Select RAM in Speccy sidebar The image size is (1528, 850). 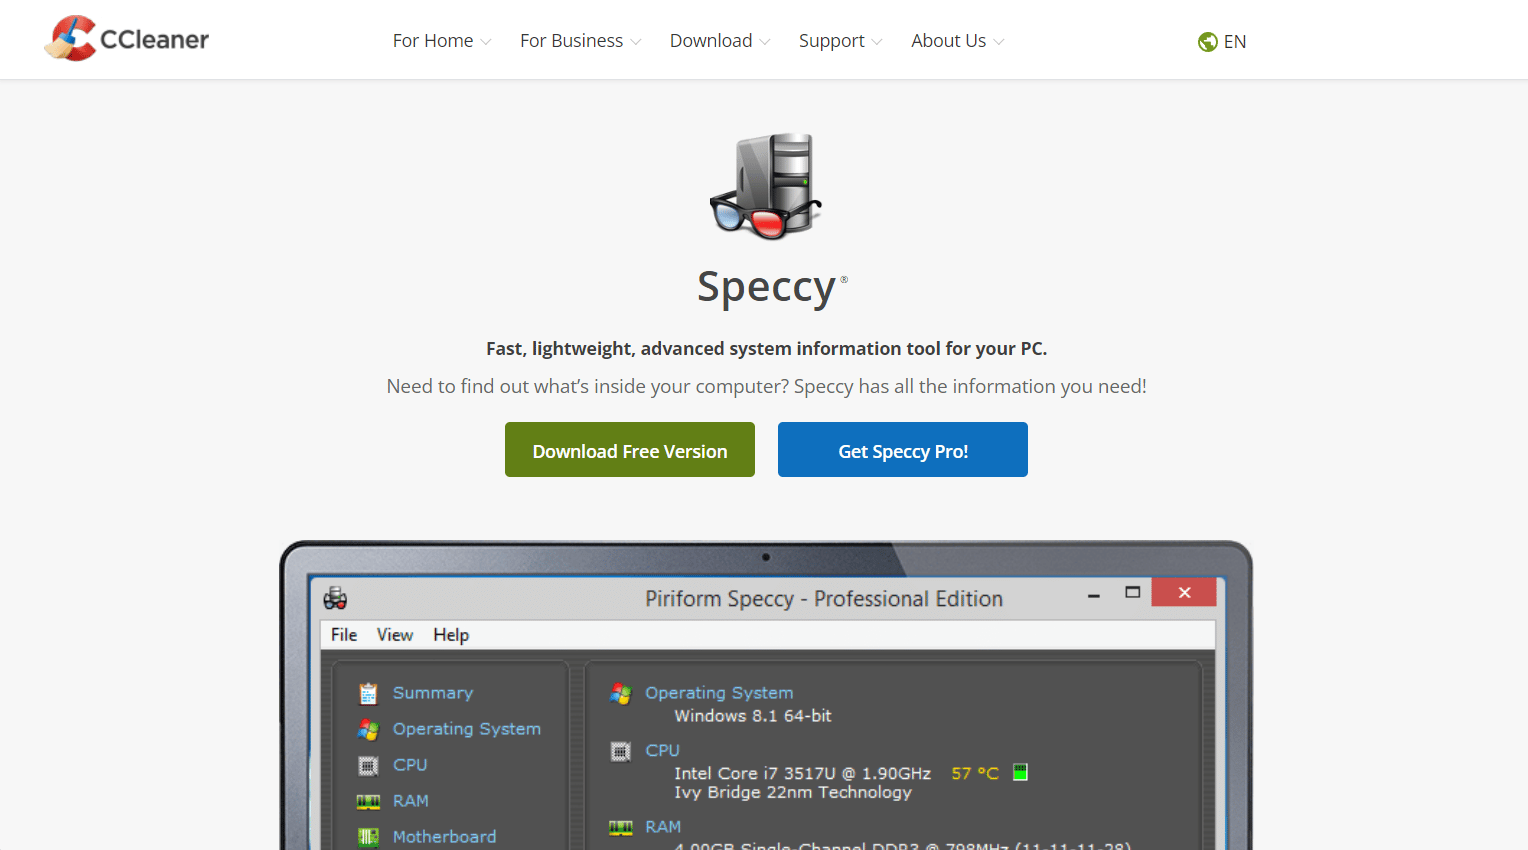click(x=411, y=801)
